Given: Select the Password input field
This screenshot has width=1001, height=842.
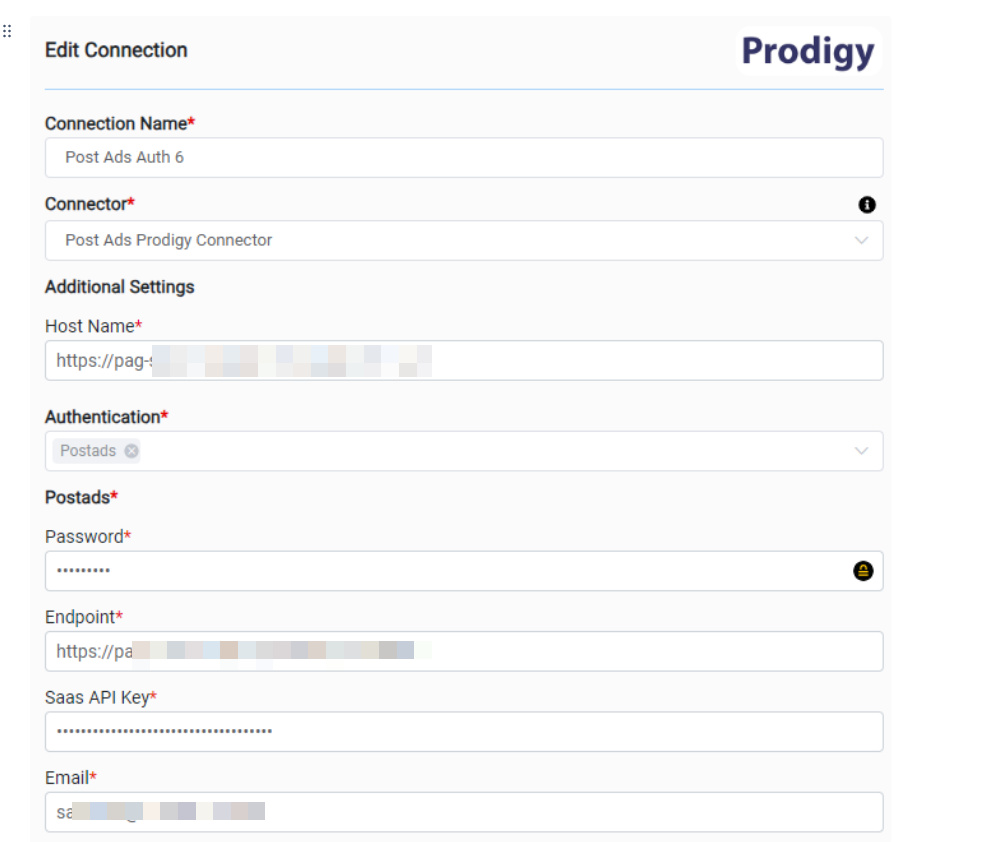Looking at the screenshot, I should [440, 571].
